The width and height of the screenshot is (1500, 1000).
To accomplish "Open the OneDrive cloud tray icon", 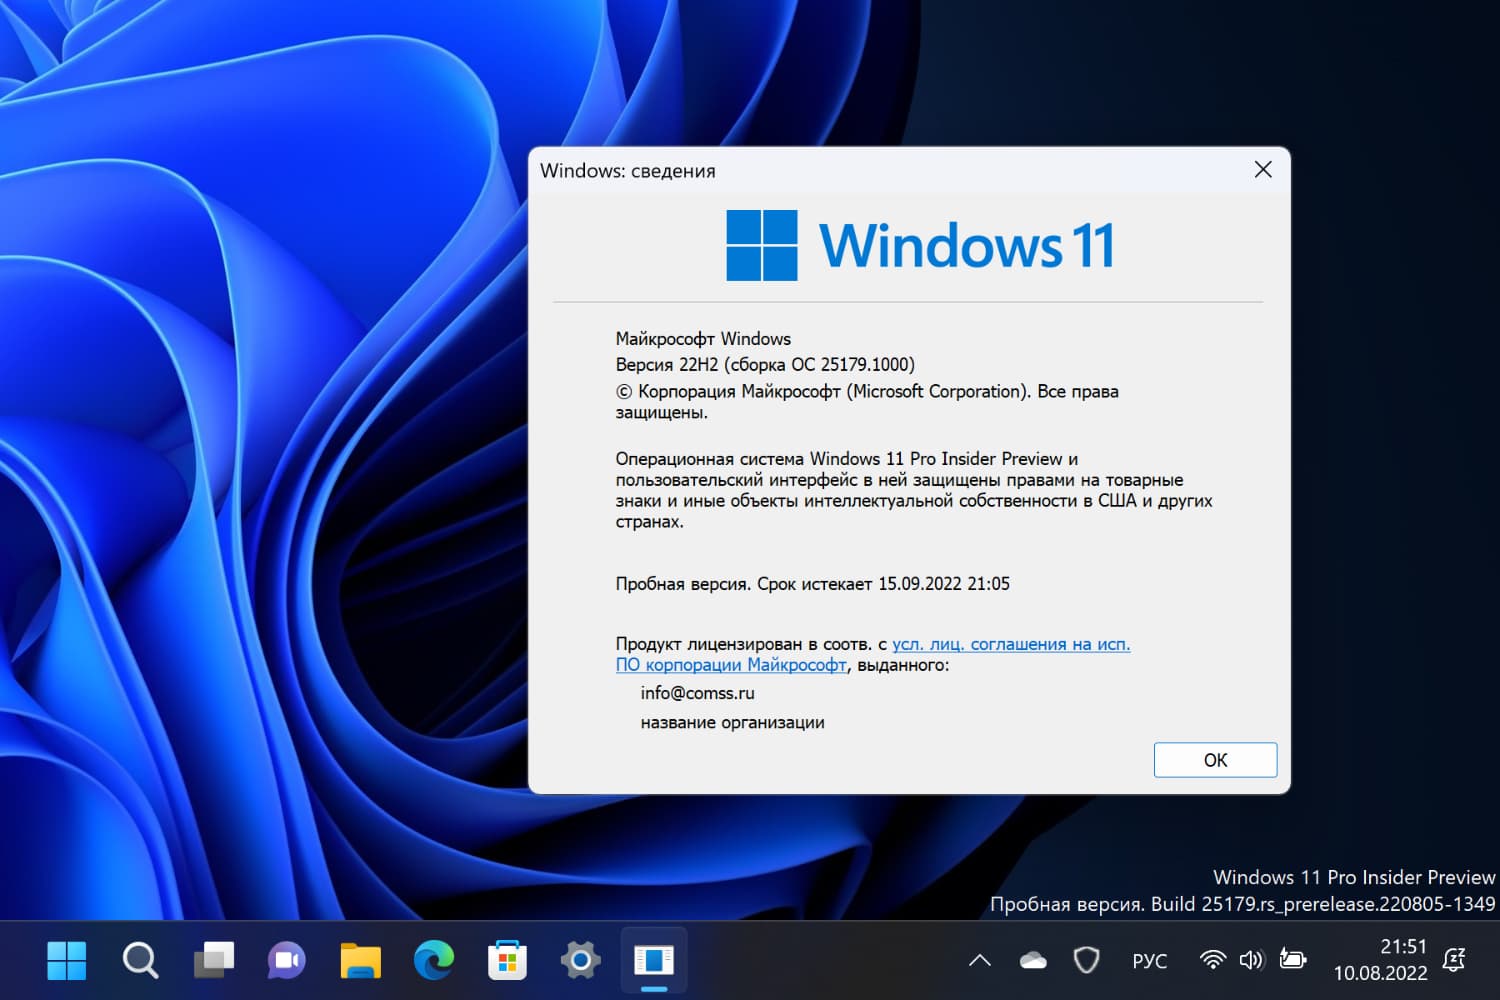I will coord(1033,961).
